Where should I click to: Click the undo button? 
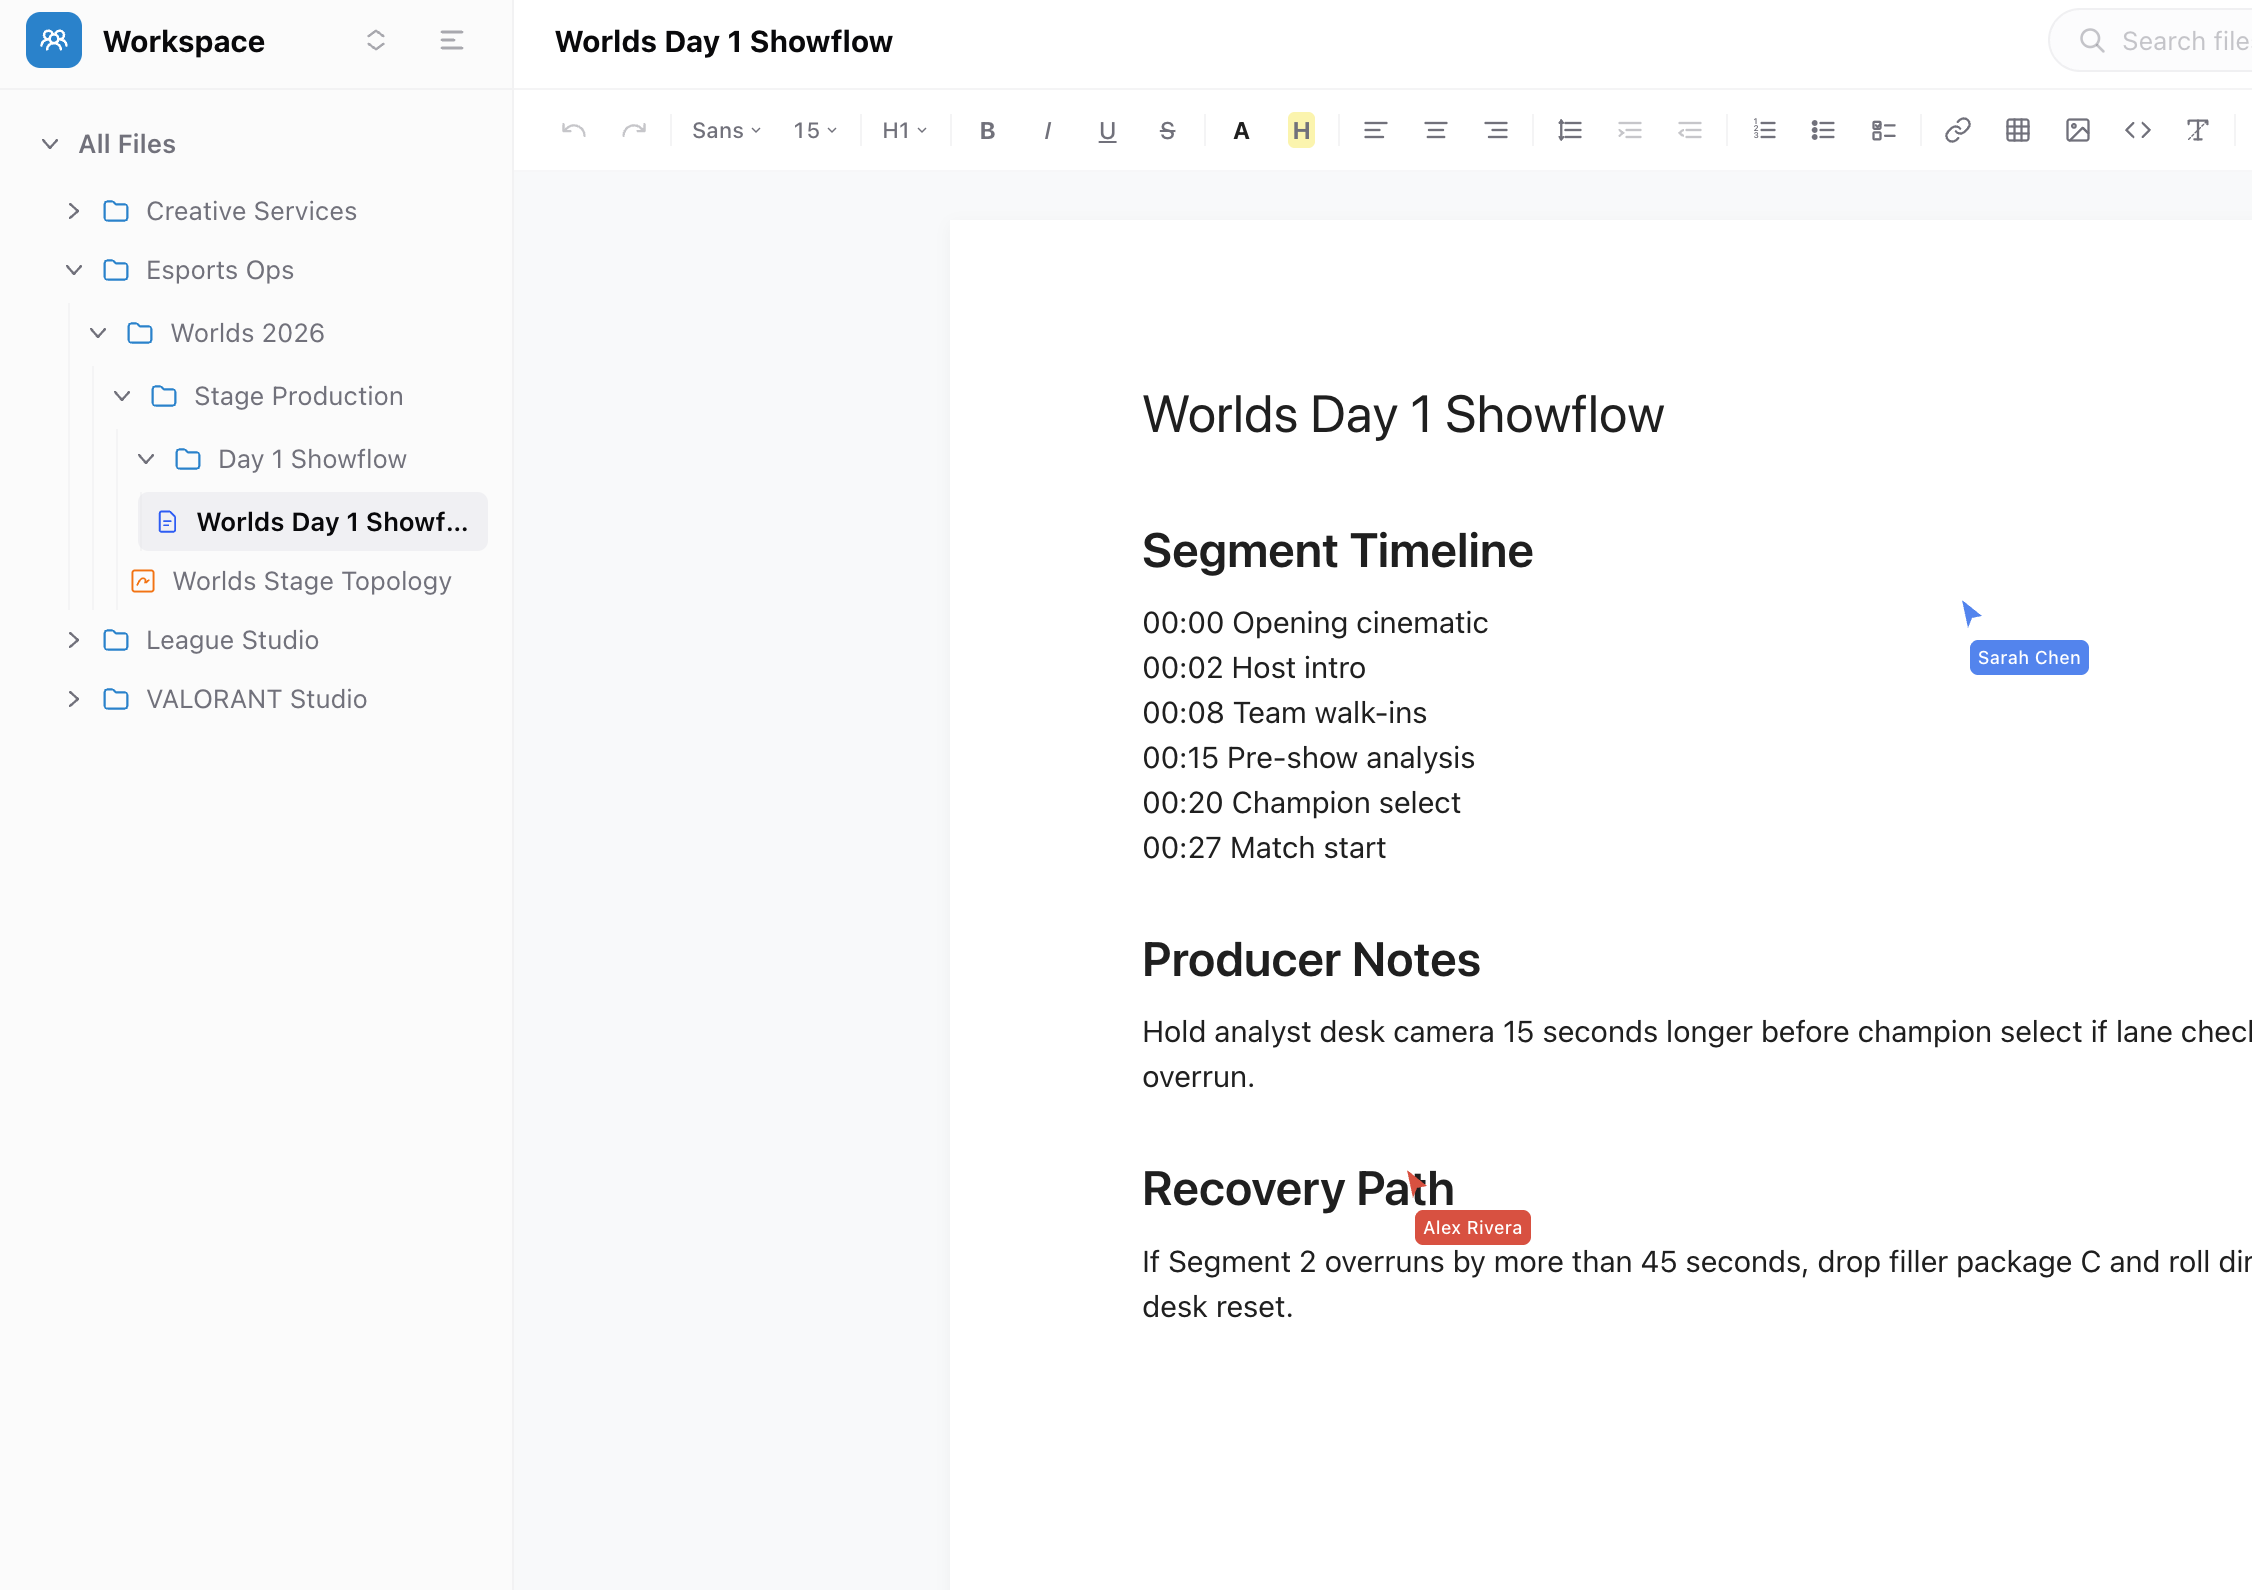point(573,130)
